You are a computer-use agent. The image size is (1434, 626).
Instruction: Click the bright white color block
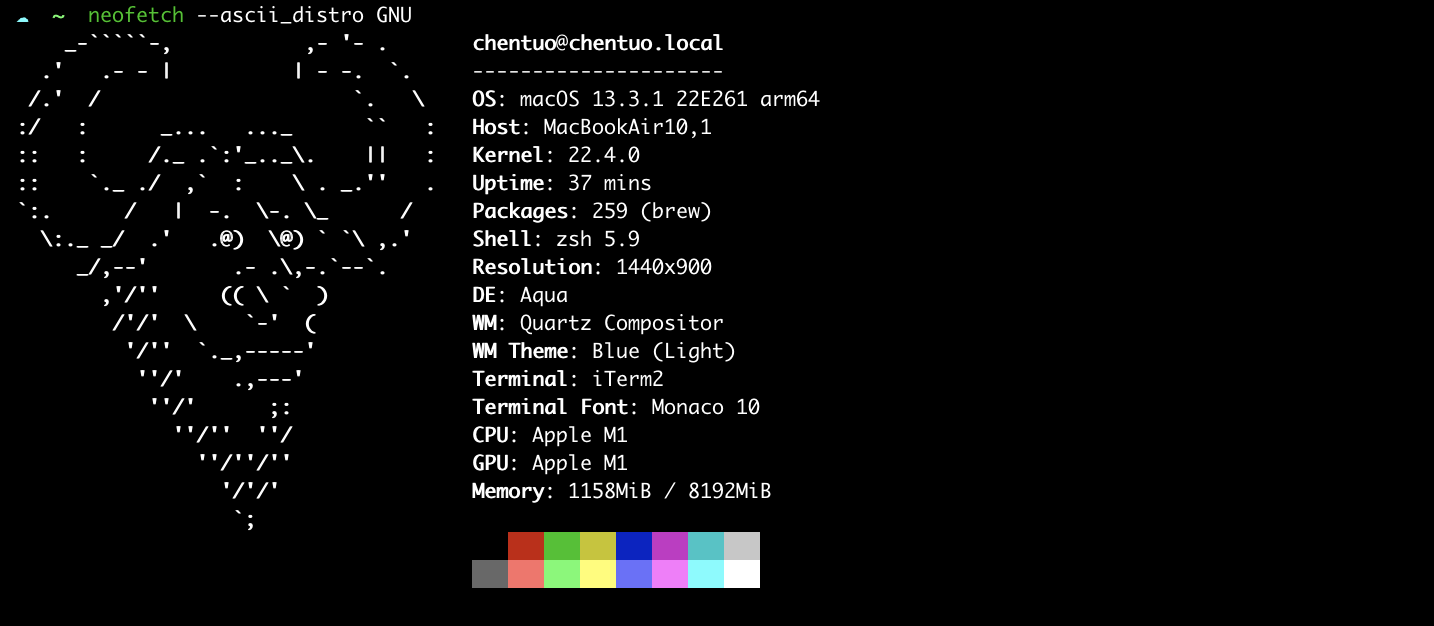point(742,574)
